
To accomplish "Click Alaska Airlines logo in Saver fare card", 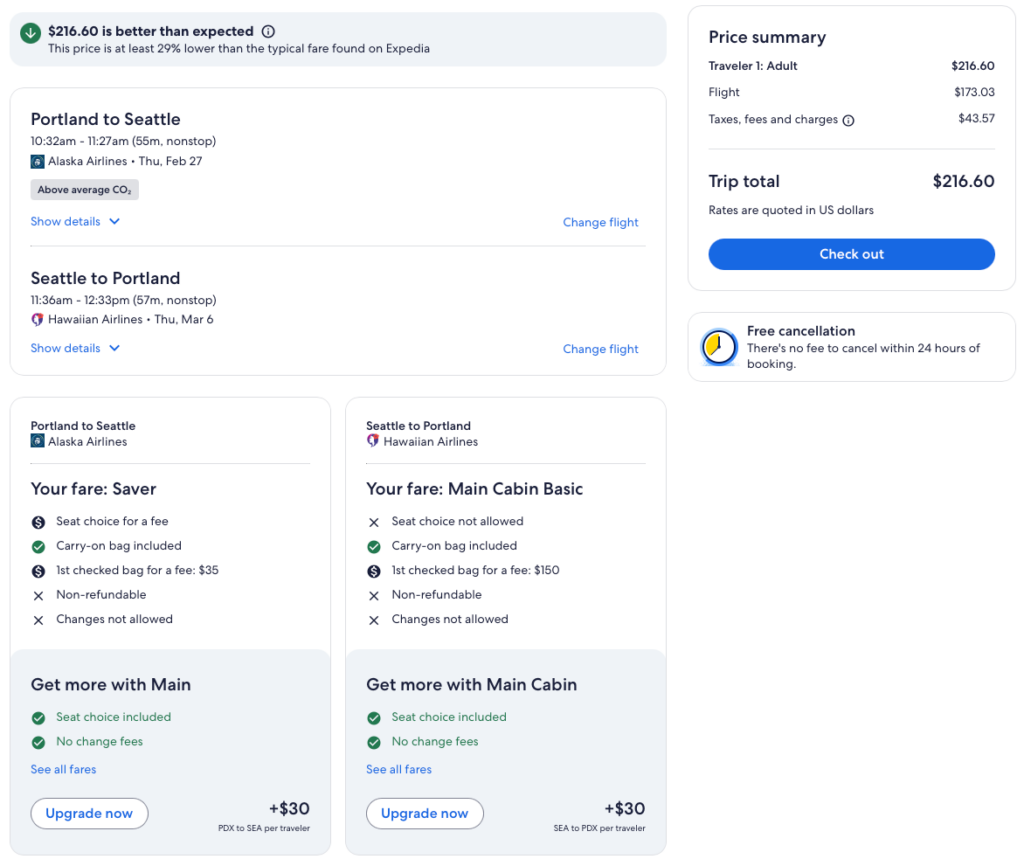I will [38, 442].
